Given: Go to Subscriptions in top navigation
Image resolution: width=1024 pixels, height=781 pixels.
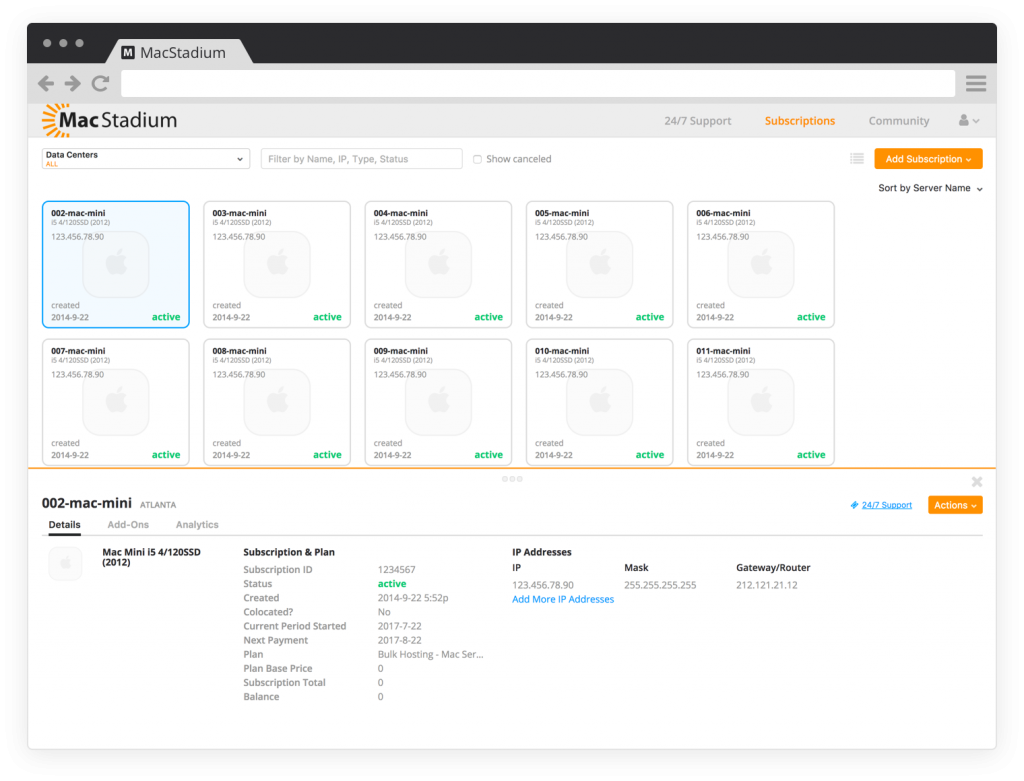Looking at the screenshot, I should (799, 121).
